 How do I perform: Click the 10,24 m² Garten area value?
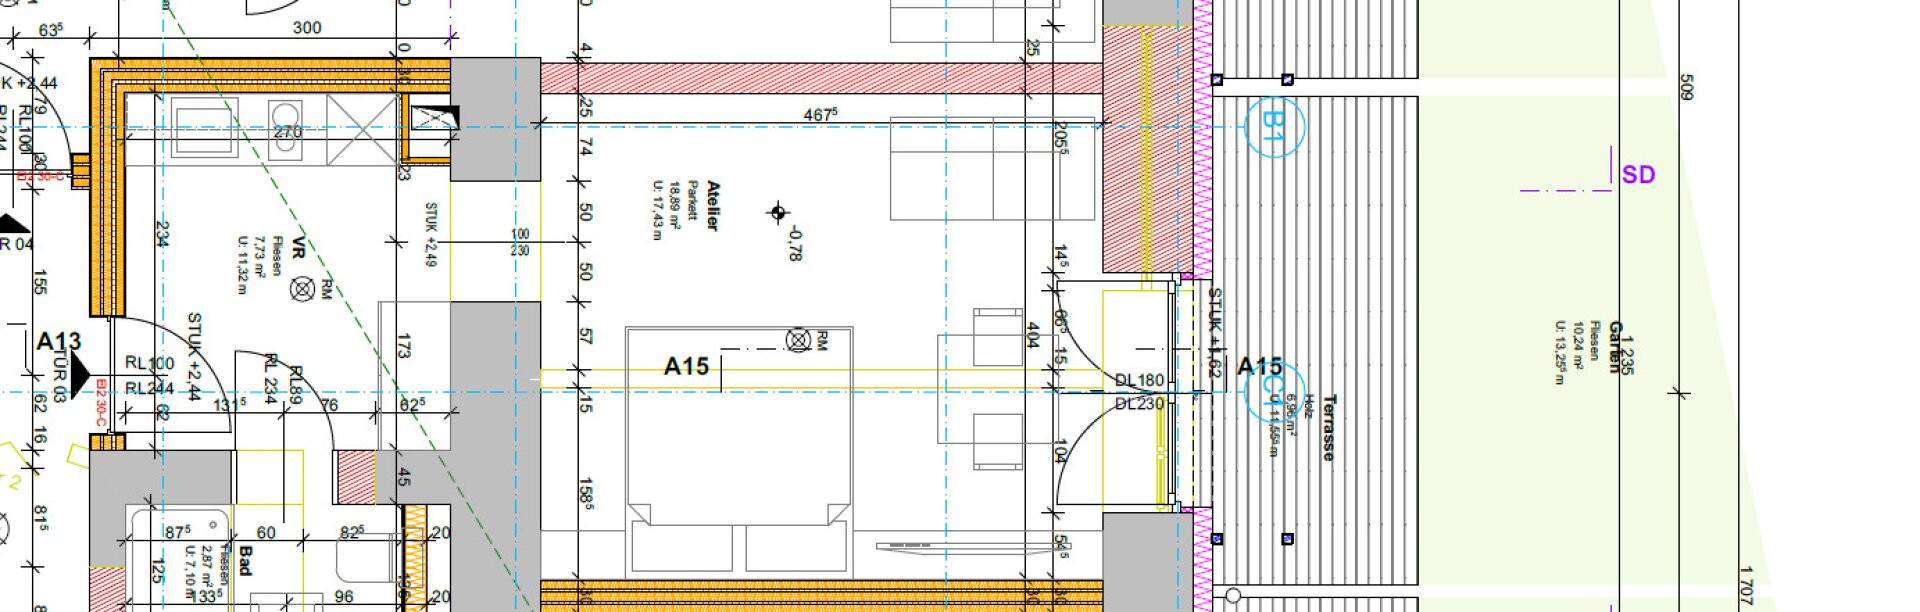coord(1578,346)
